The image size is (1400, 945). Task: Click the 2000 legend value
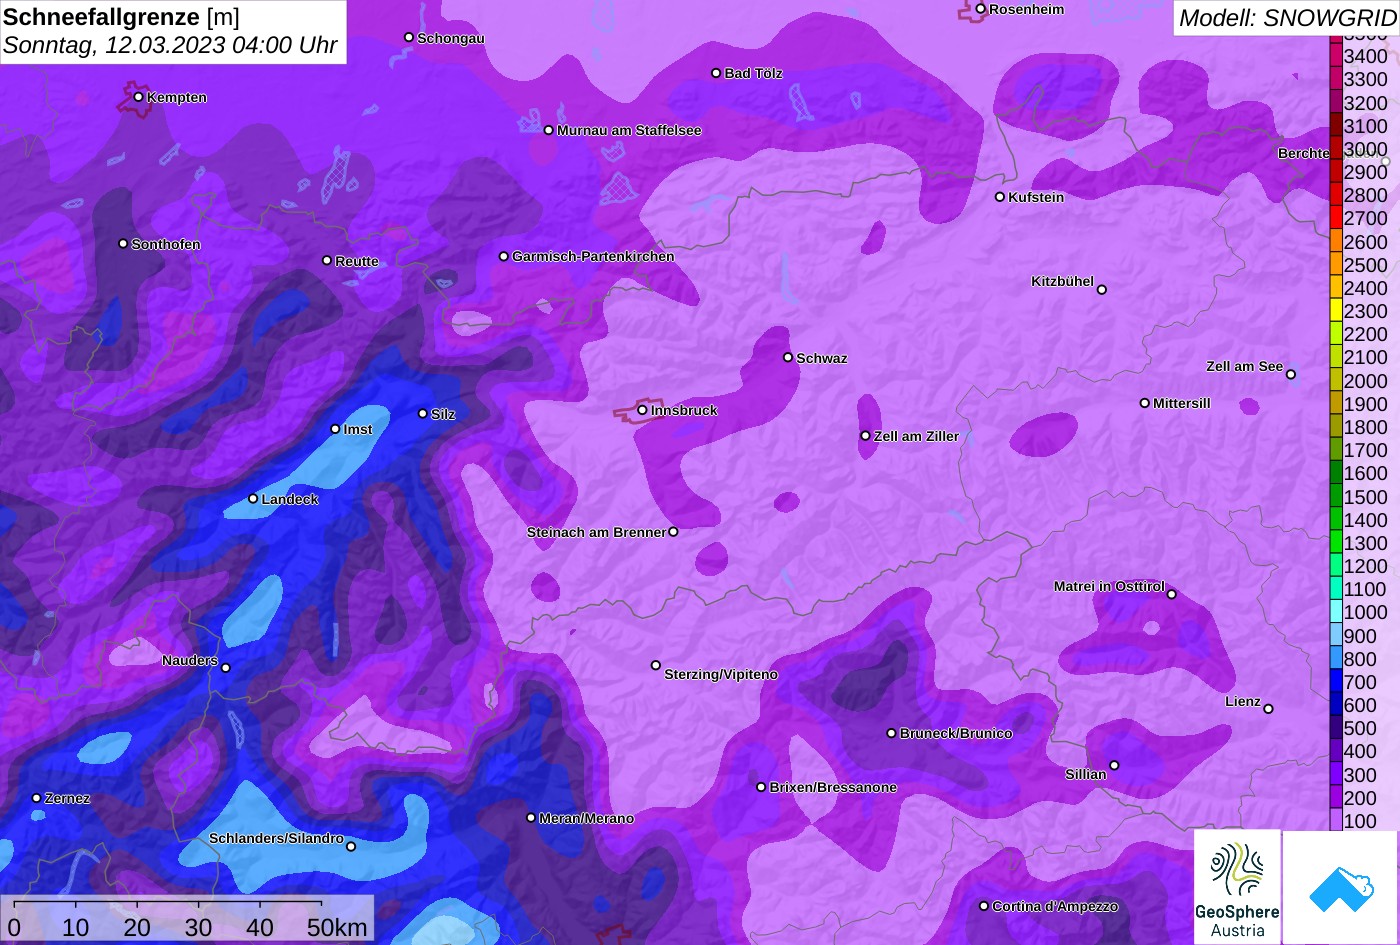(1365, 381)
